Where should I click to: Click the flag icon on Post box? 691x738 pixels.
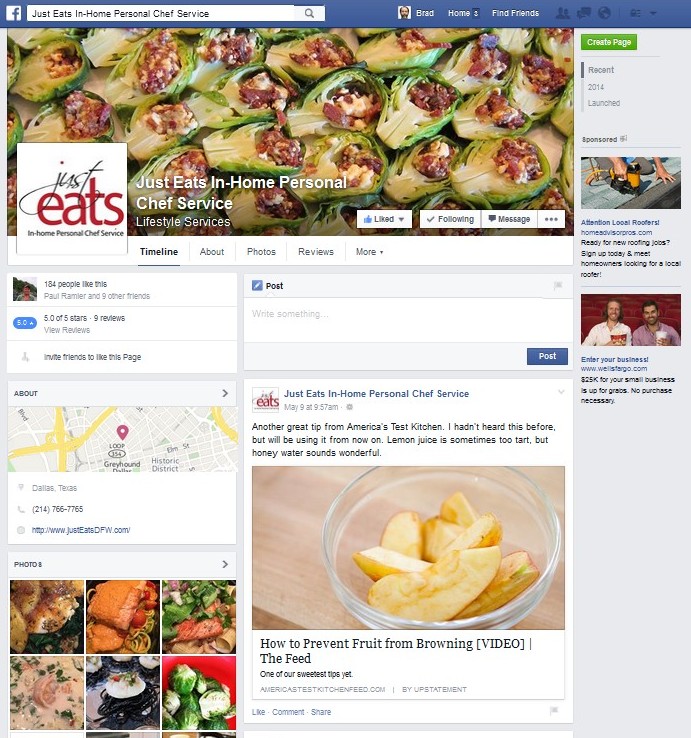[558, 285]
